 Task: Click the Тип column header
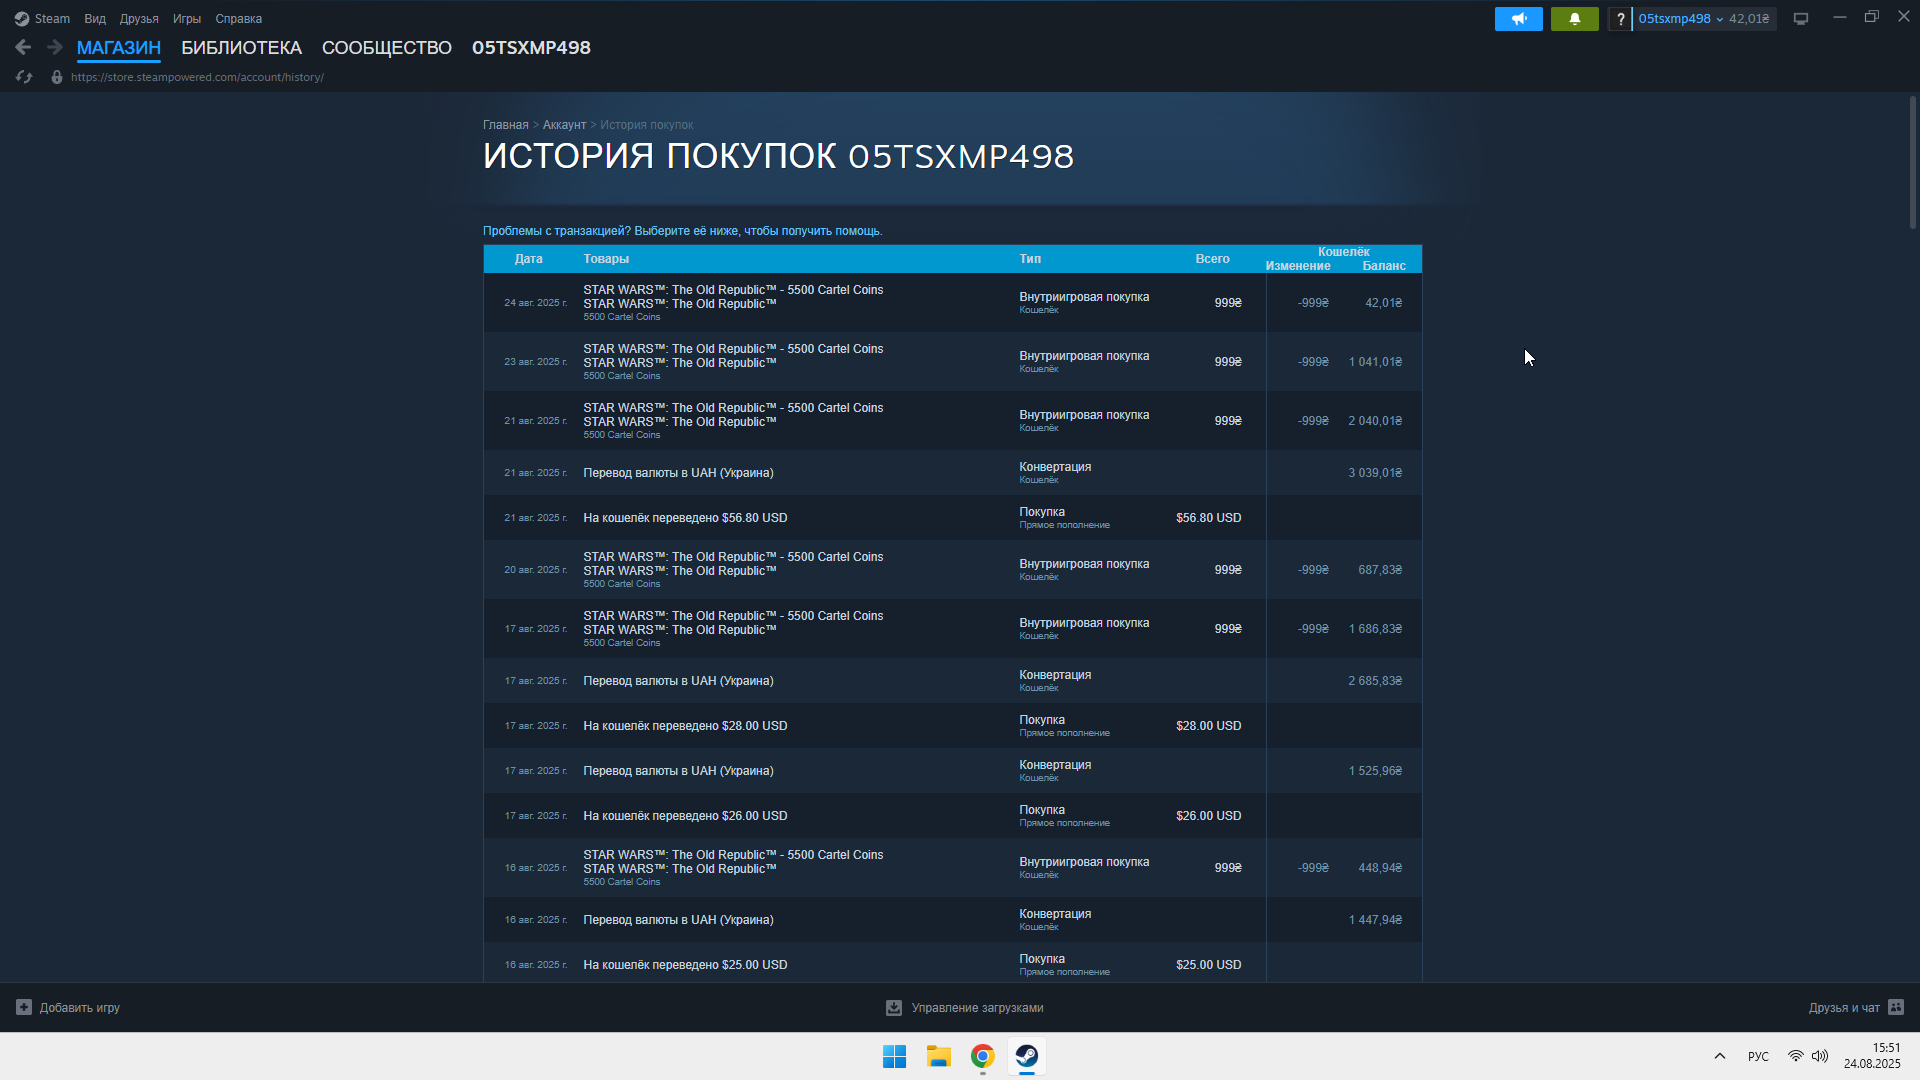tap(1030, 259)
